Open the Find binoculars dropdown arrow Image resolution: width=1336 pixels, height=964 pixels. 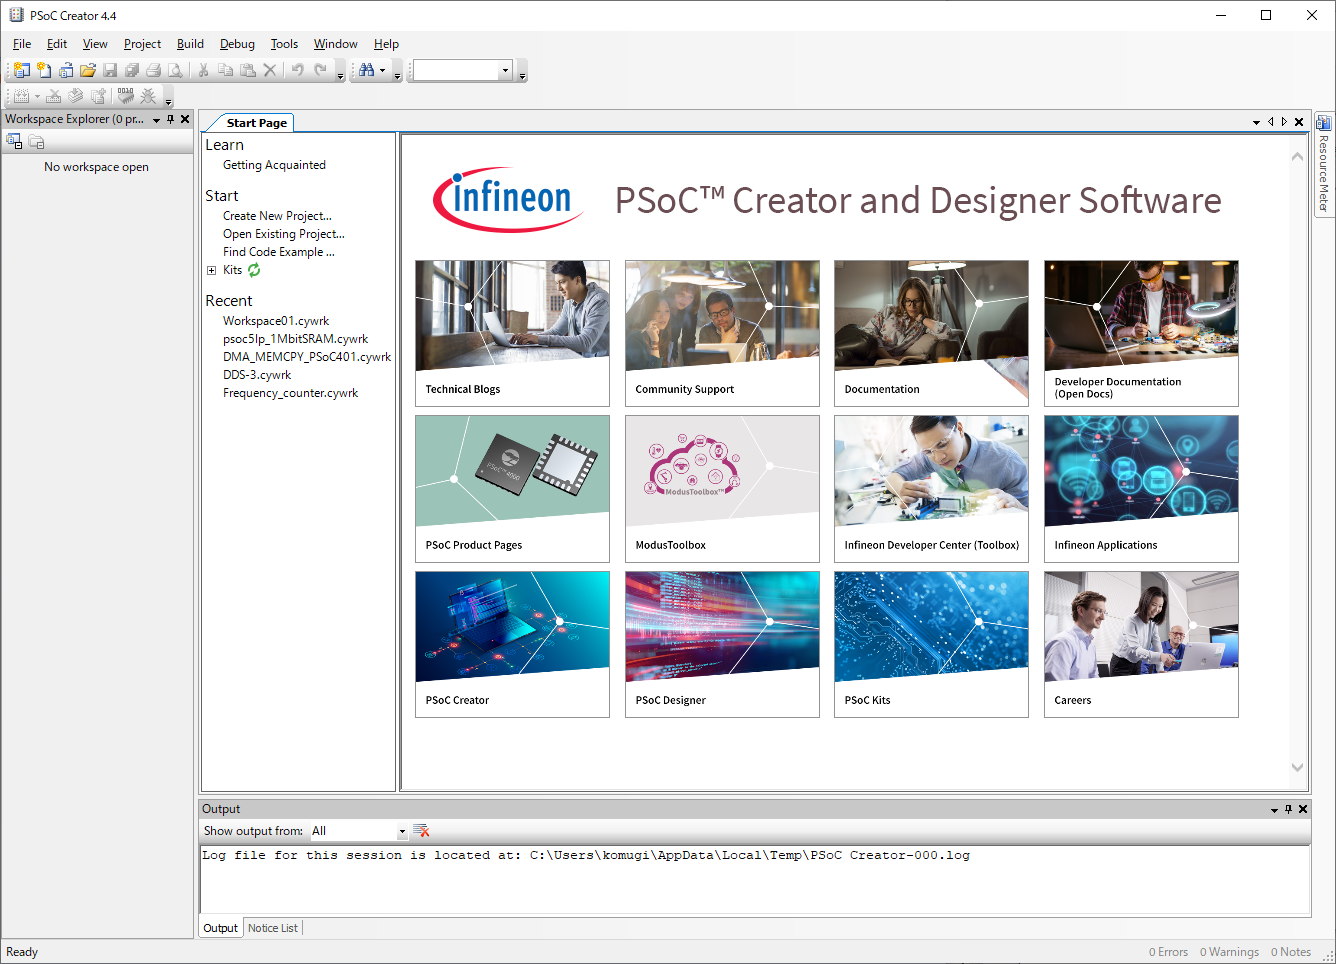[x=382, y=70]
